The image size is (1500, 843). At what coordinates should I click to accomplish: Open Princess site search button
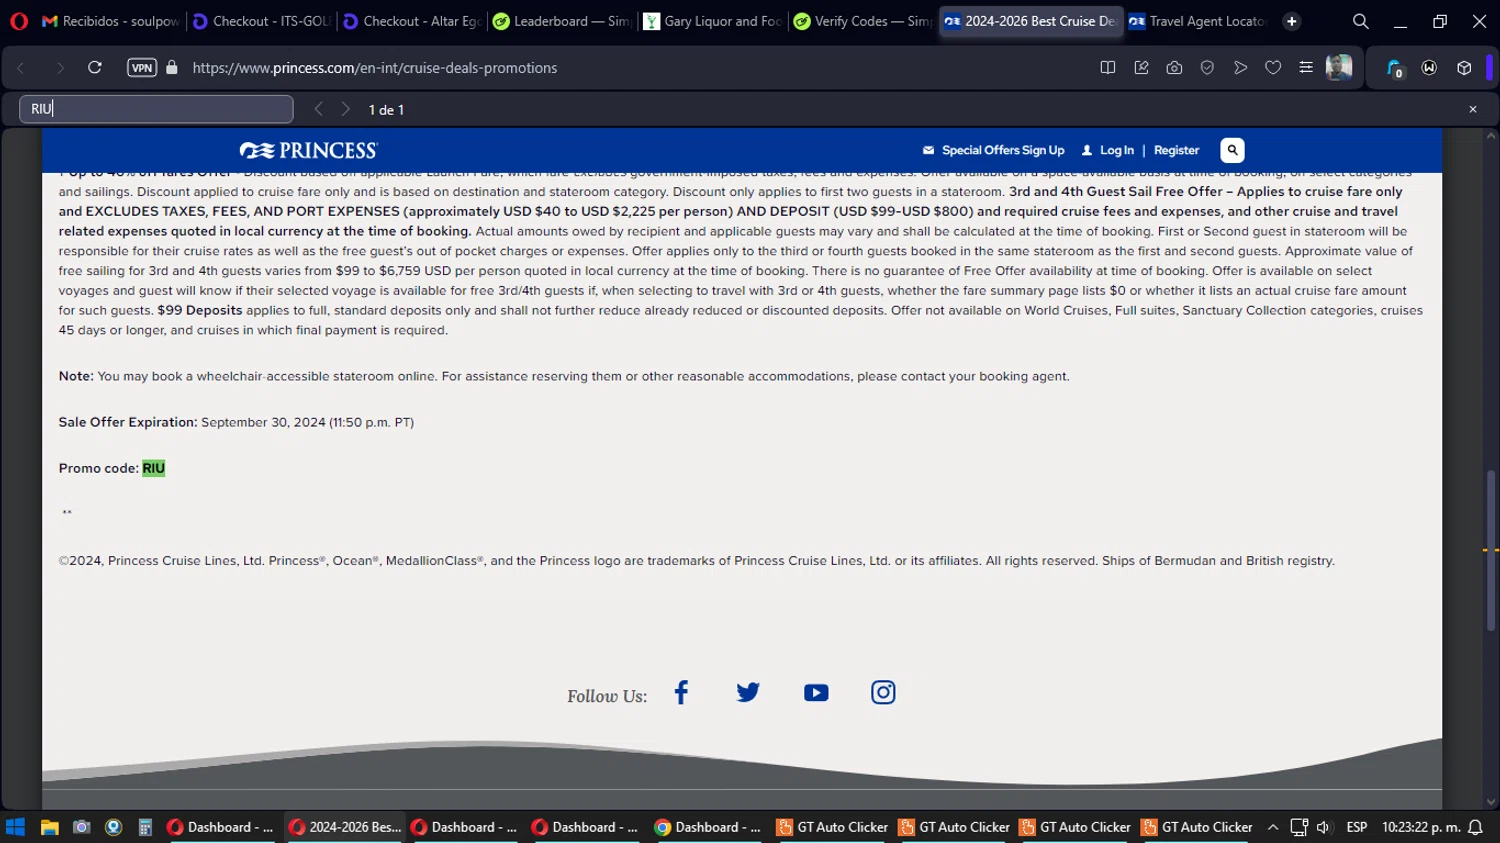click(1232, 150)
